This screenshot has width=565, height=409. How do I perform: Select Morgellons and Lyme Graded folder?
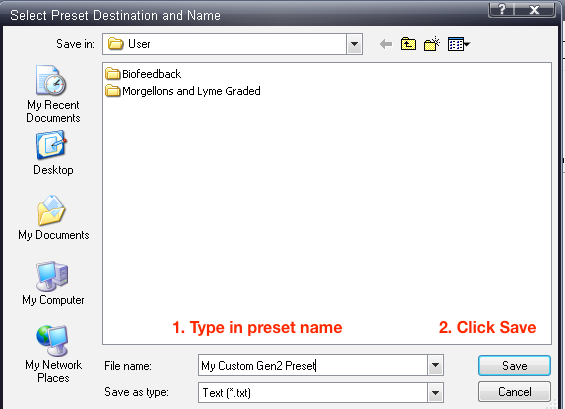click(183, 91)
